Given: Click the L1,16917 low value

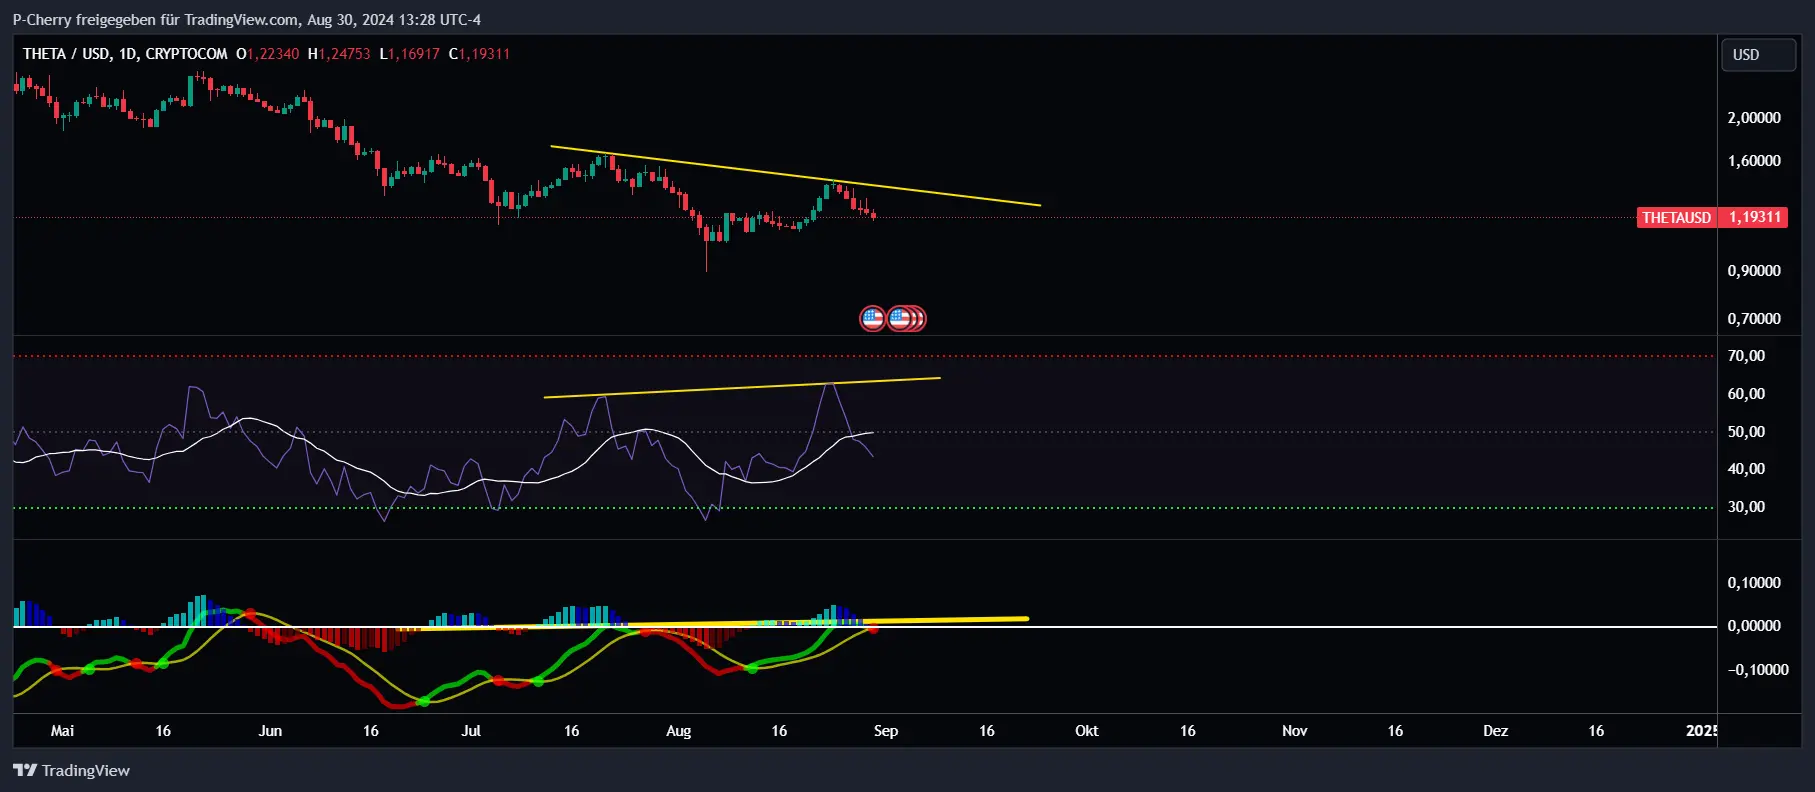Looking at the screenshot, I should click(x=409, y=54).
